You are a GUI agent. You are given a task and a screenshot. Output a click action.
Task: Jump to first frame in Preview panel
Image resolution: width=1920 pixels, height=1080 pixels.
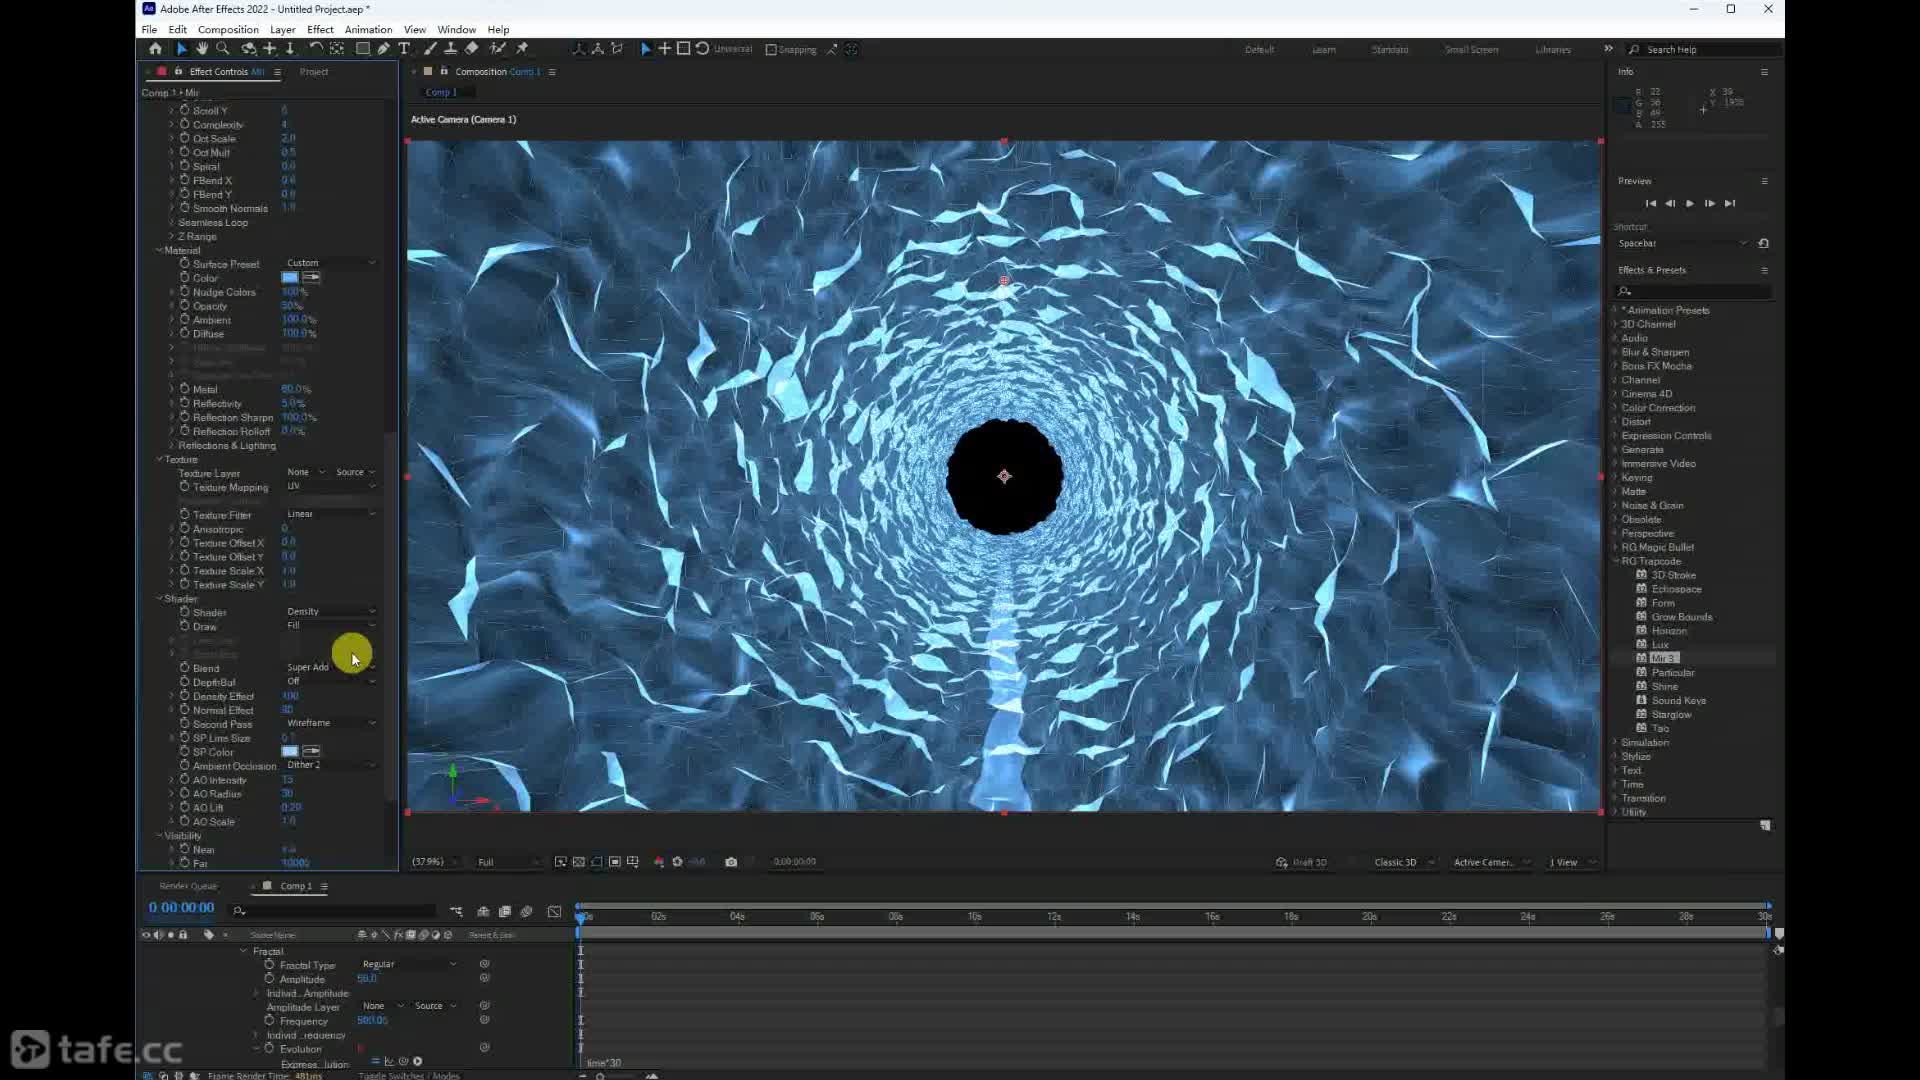1650,203
